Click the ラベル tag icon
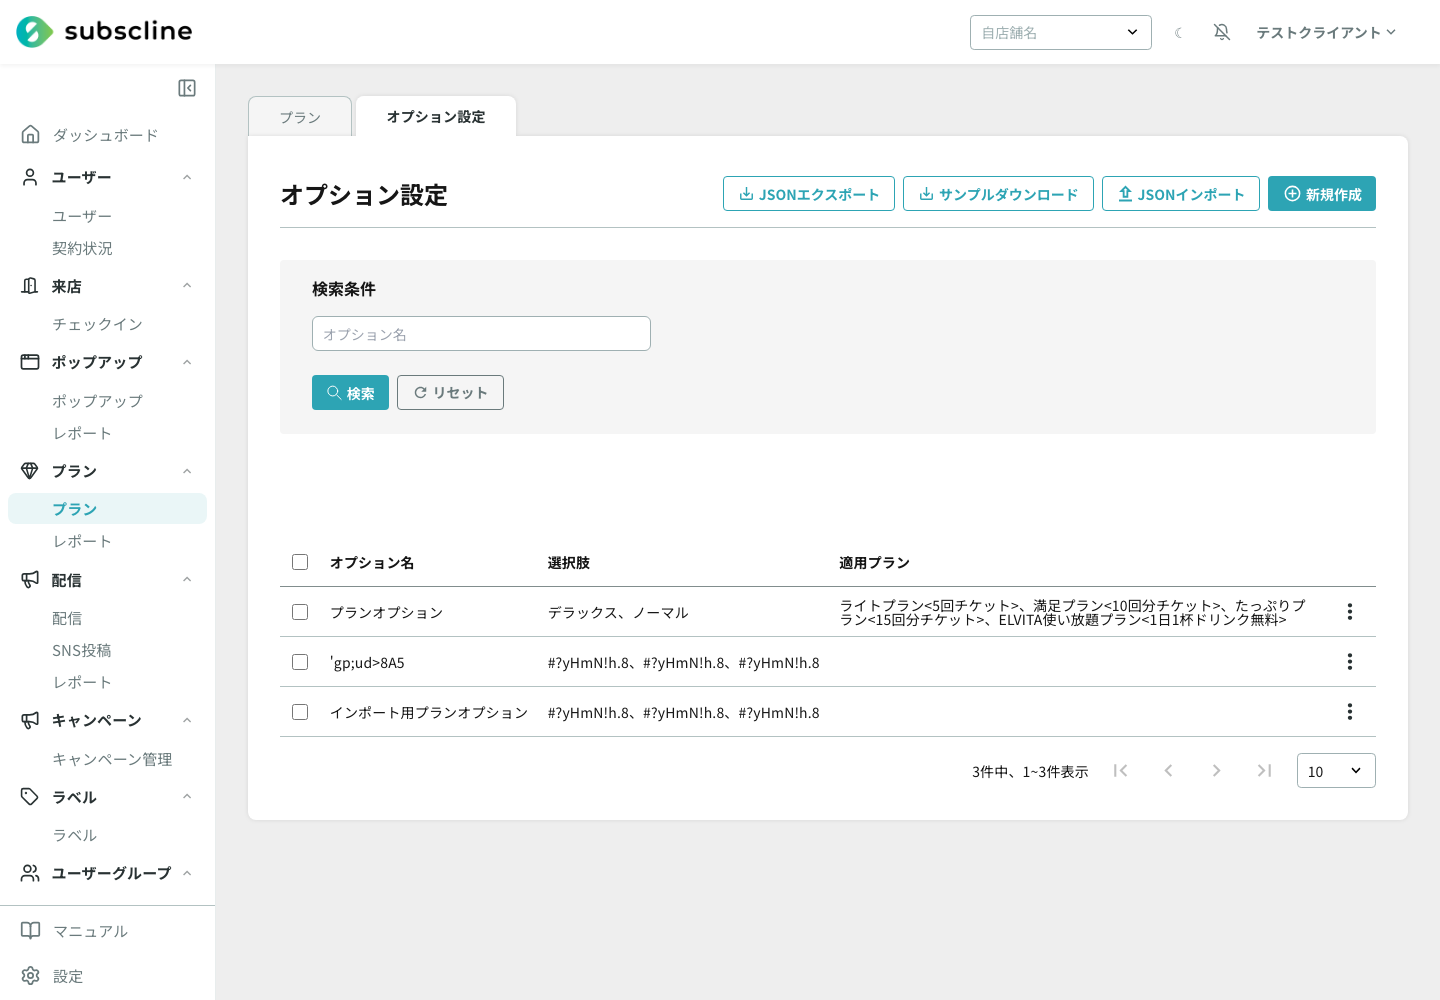 coord(31,797)
